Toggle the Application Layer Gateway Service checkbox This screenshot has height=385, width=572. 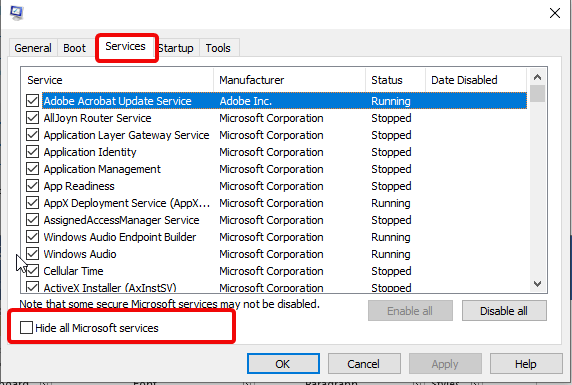coord(32,135)
